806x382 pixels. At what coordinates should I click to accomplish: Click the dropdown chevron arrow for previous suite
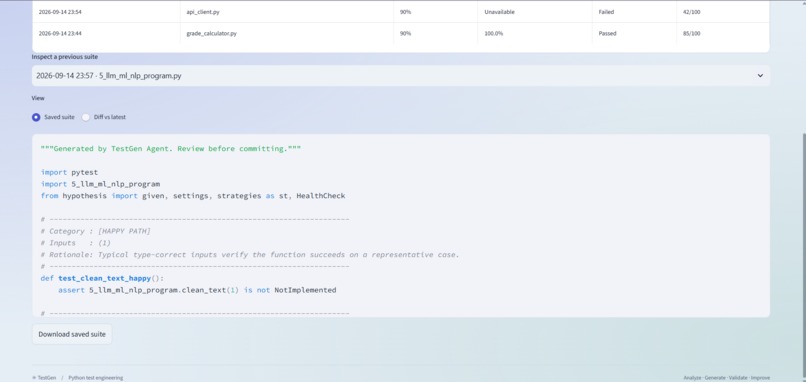[760, 76]
